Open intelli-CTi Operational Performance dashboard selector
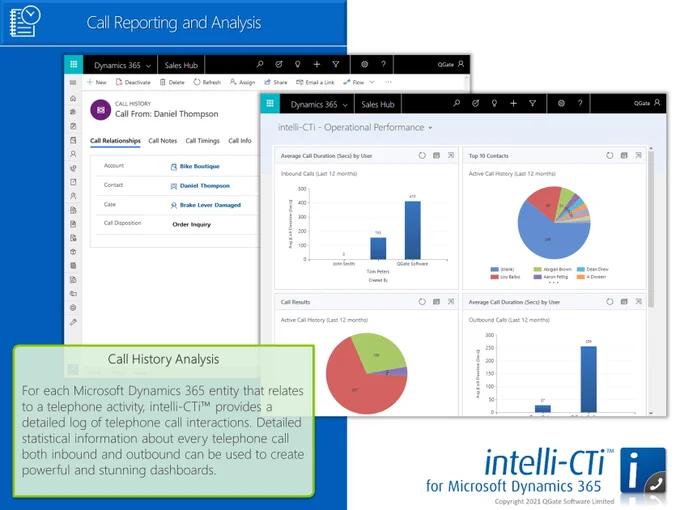Screen dimensions: 680x510 click(x=355, y=128)
